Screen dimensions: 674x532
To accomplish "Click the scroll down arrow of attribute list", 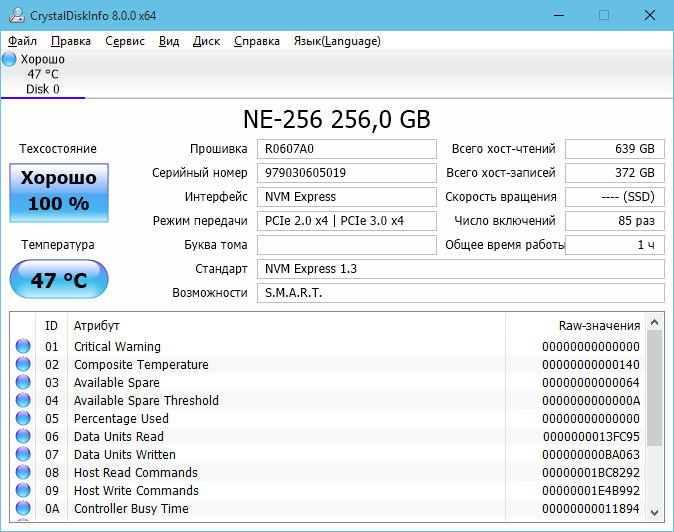I will 655,512.
